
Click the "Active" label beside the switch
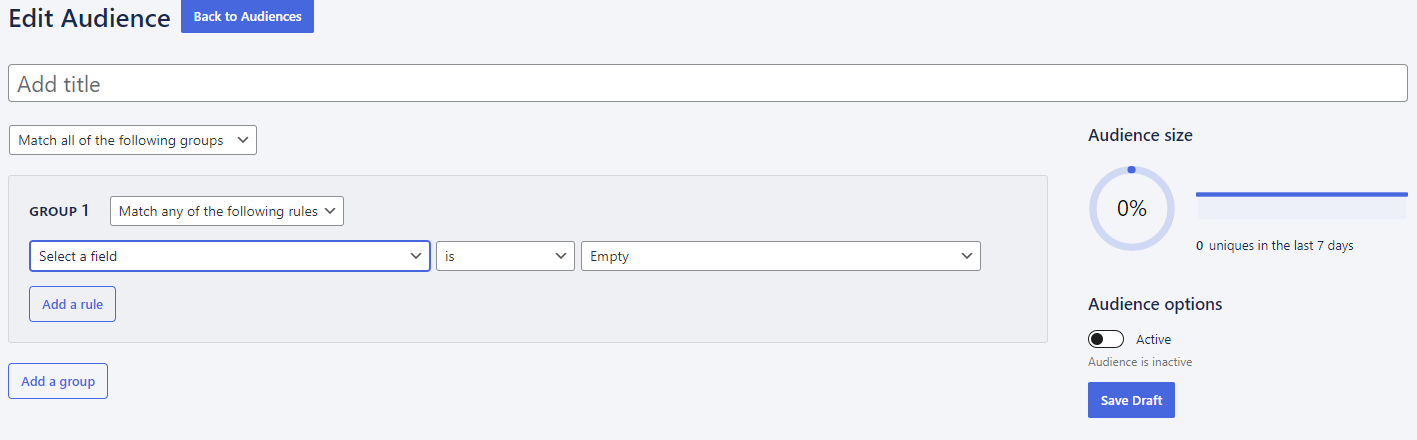click(x=1153, y=339)
